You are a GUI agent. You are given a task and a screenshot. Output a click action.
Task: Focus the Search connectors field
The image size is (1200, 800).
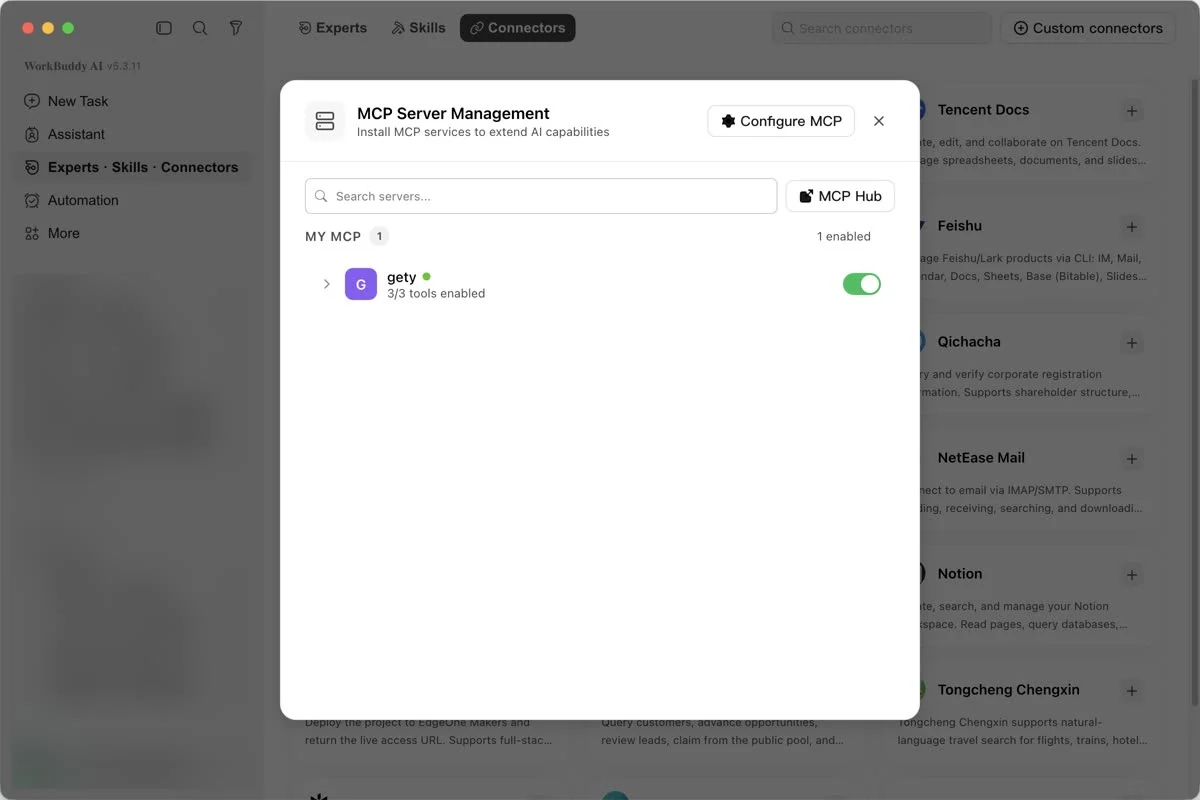point(882,29)
